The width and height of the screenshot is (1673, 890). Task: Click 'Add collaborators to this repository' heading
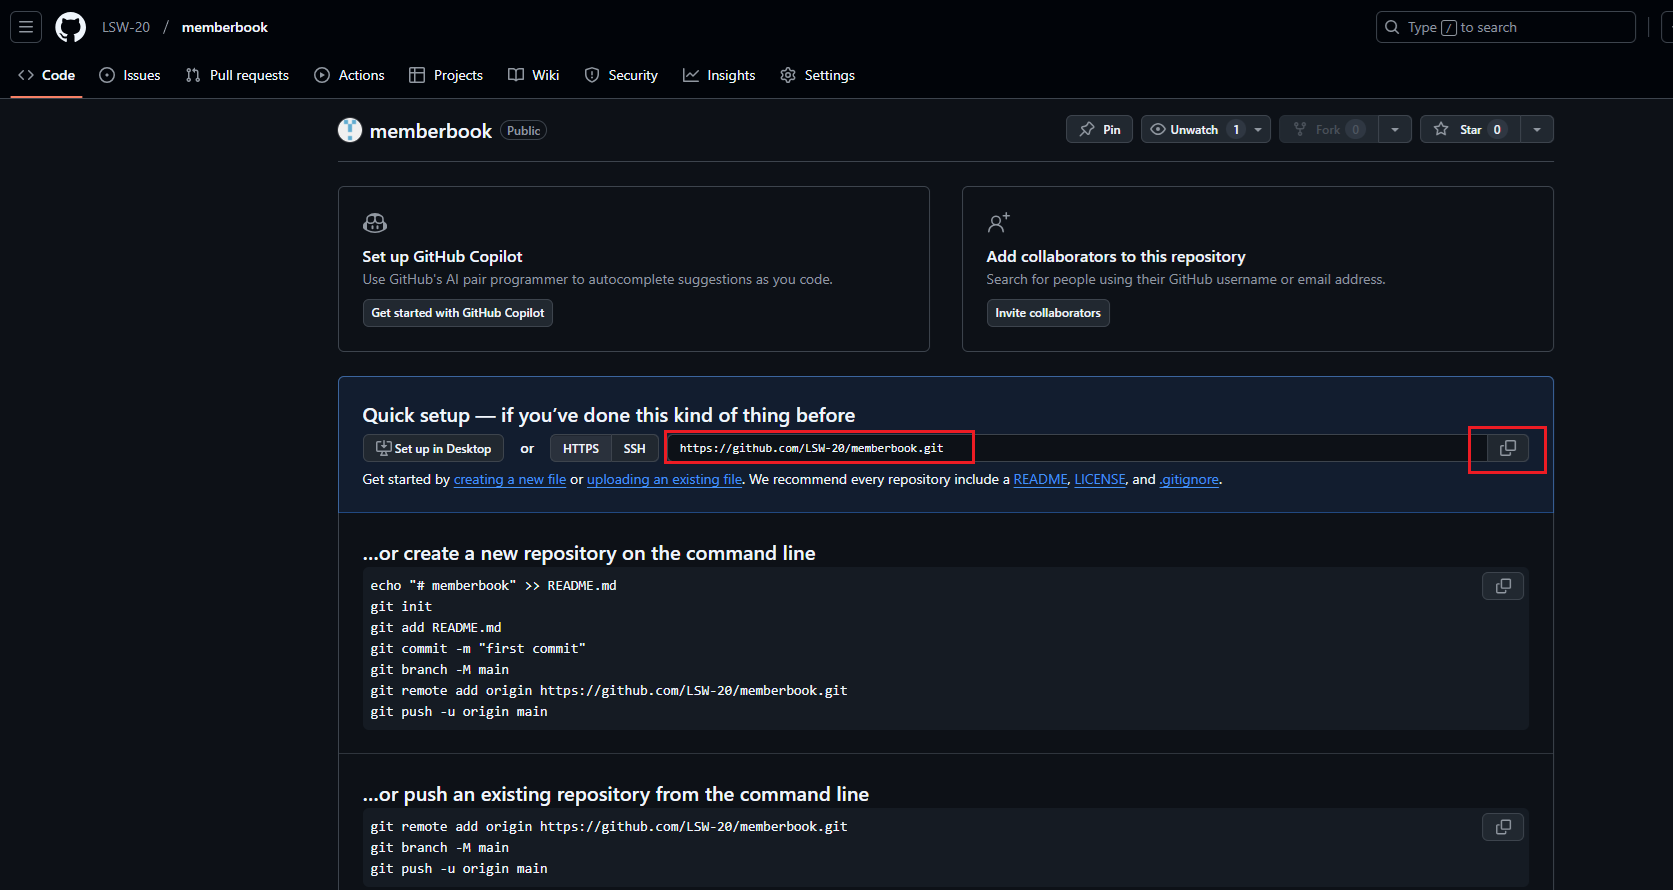1116,256
